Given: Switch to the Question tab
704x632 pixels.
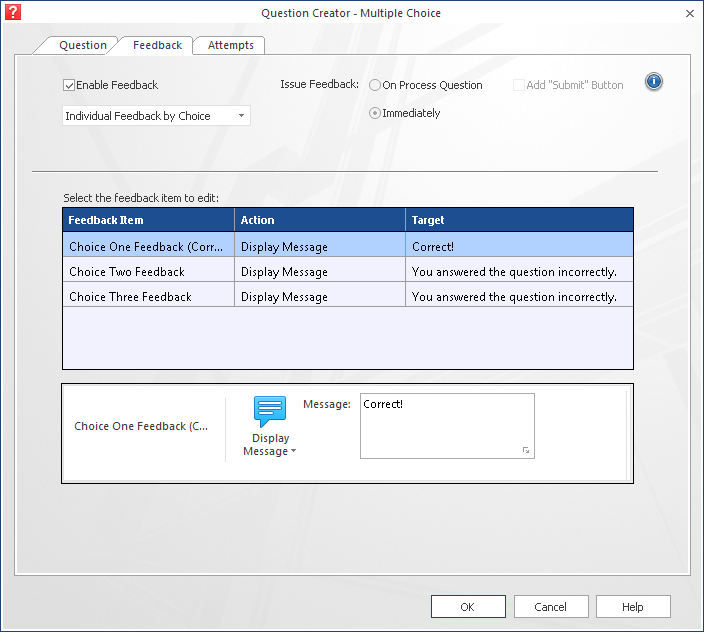Looking at the screenshot, I should [x=83, y=45].
